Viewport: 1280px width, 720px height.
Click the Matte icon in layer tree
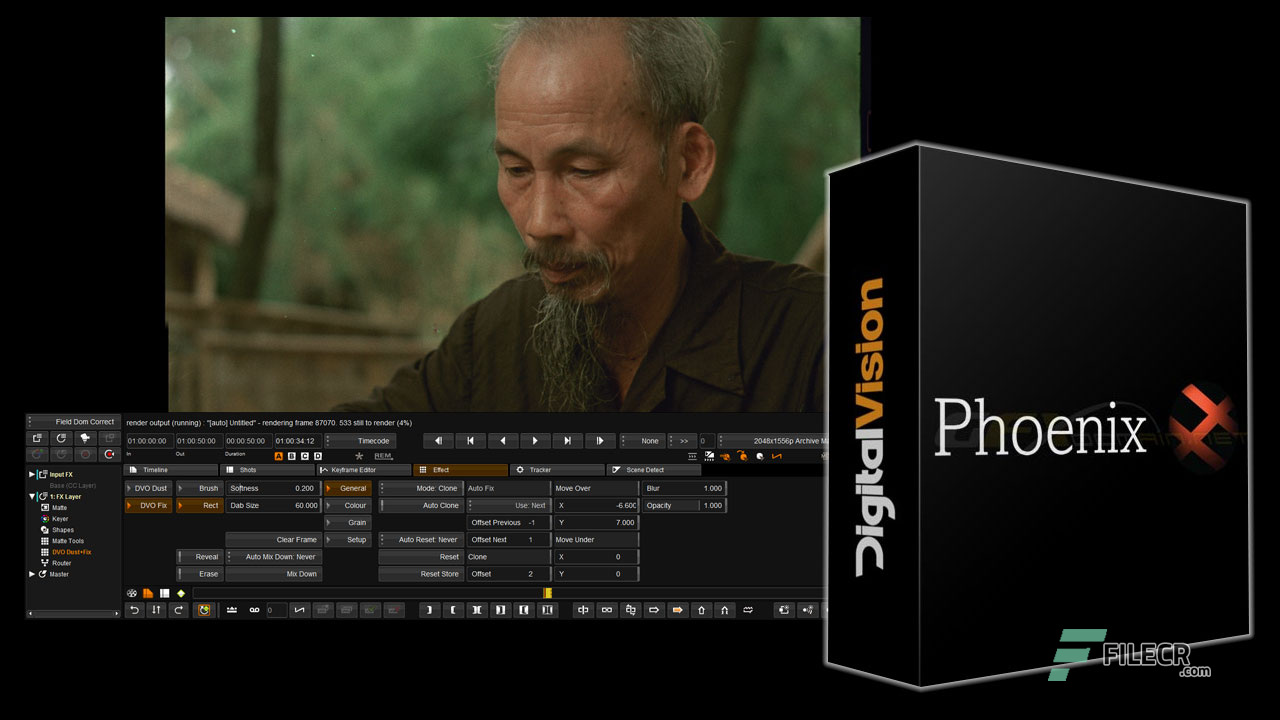(45, 508)
